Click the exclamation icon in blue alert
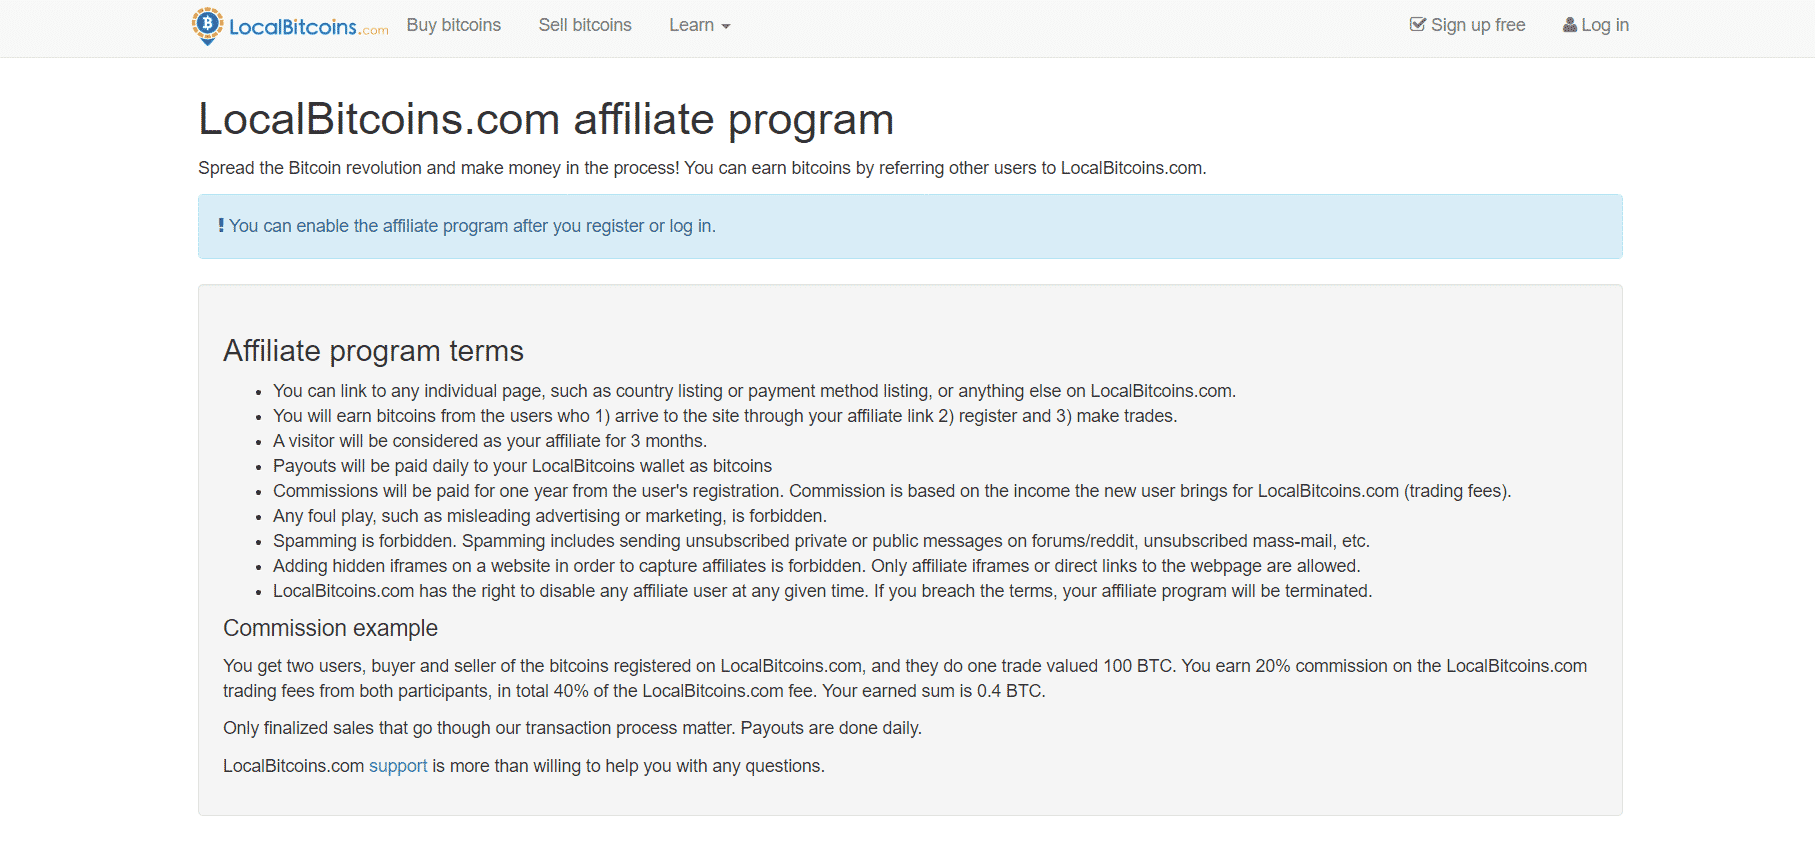 221,226
